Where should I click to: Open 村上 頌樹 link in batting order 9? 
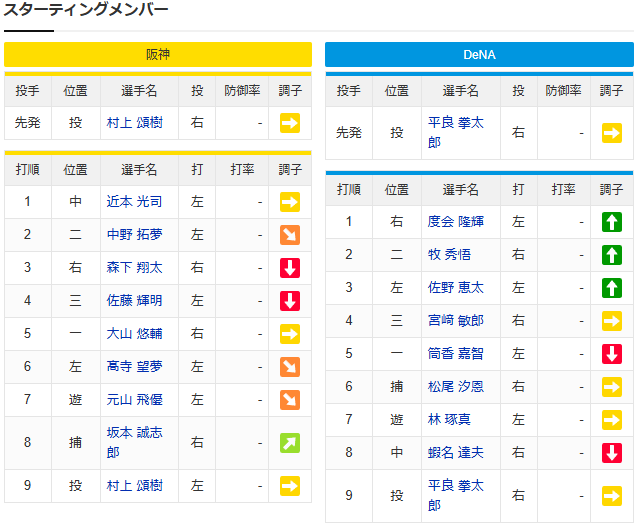[x=135, y=485]
